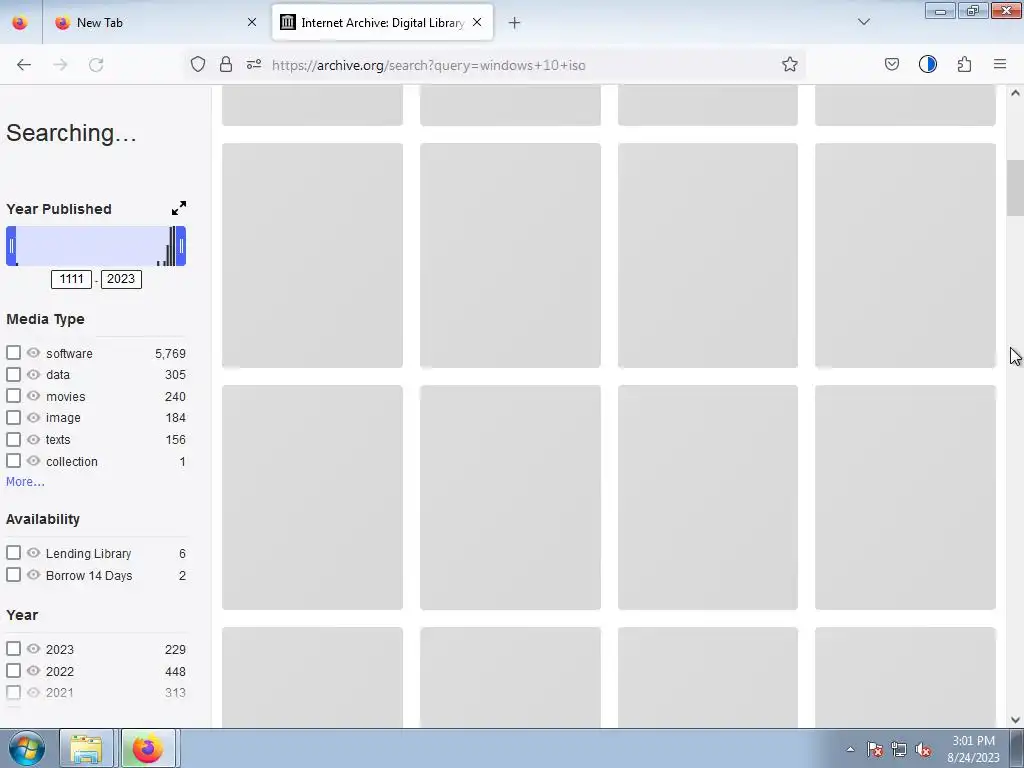Open the taskbar clock showing 3:01 PM

pos(973,749)
